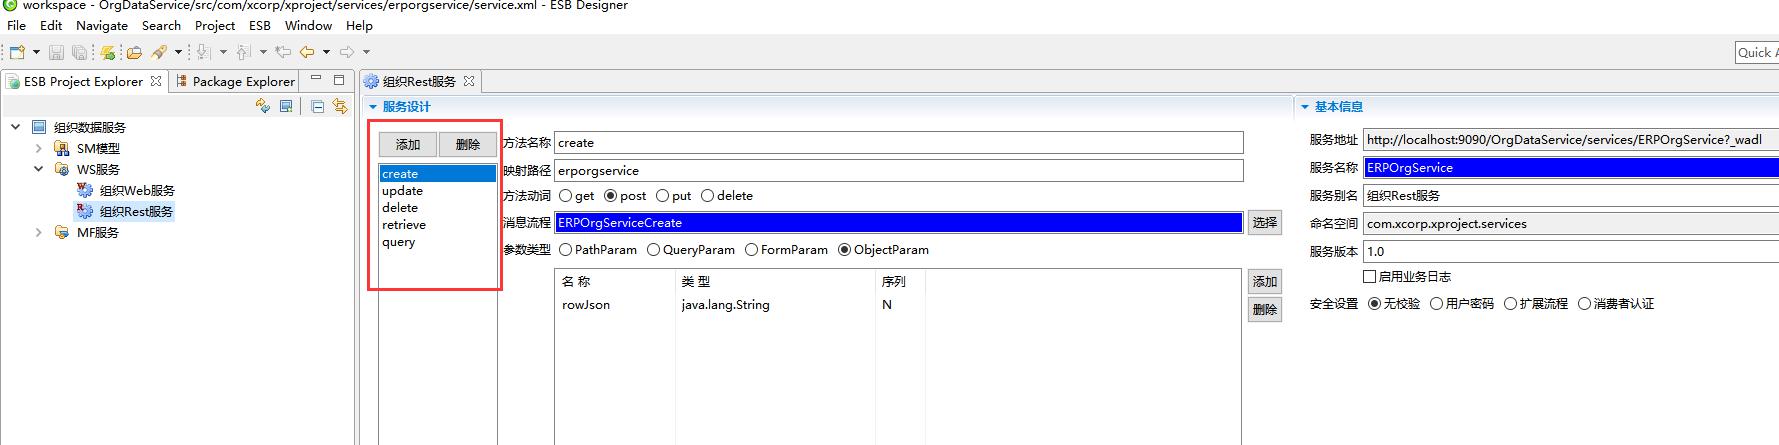1779x445 pixels.
Task: Select the get method verb radio
Action: pos(566,196)
